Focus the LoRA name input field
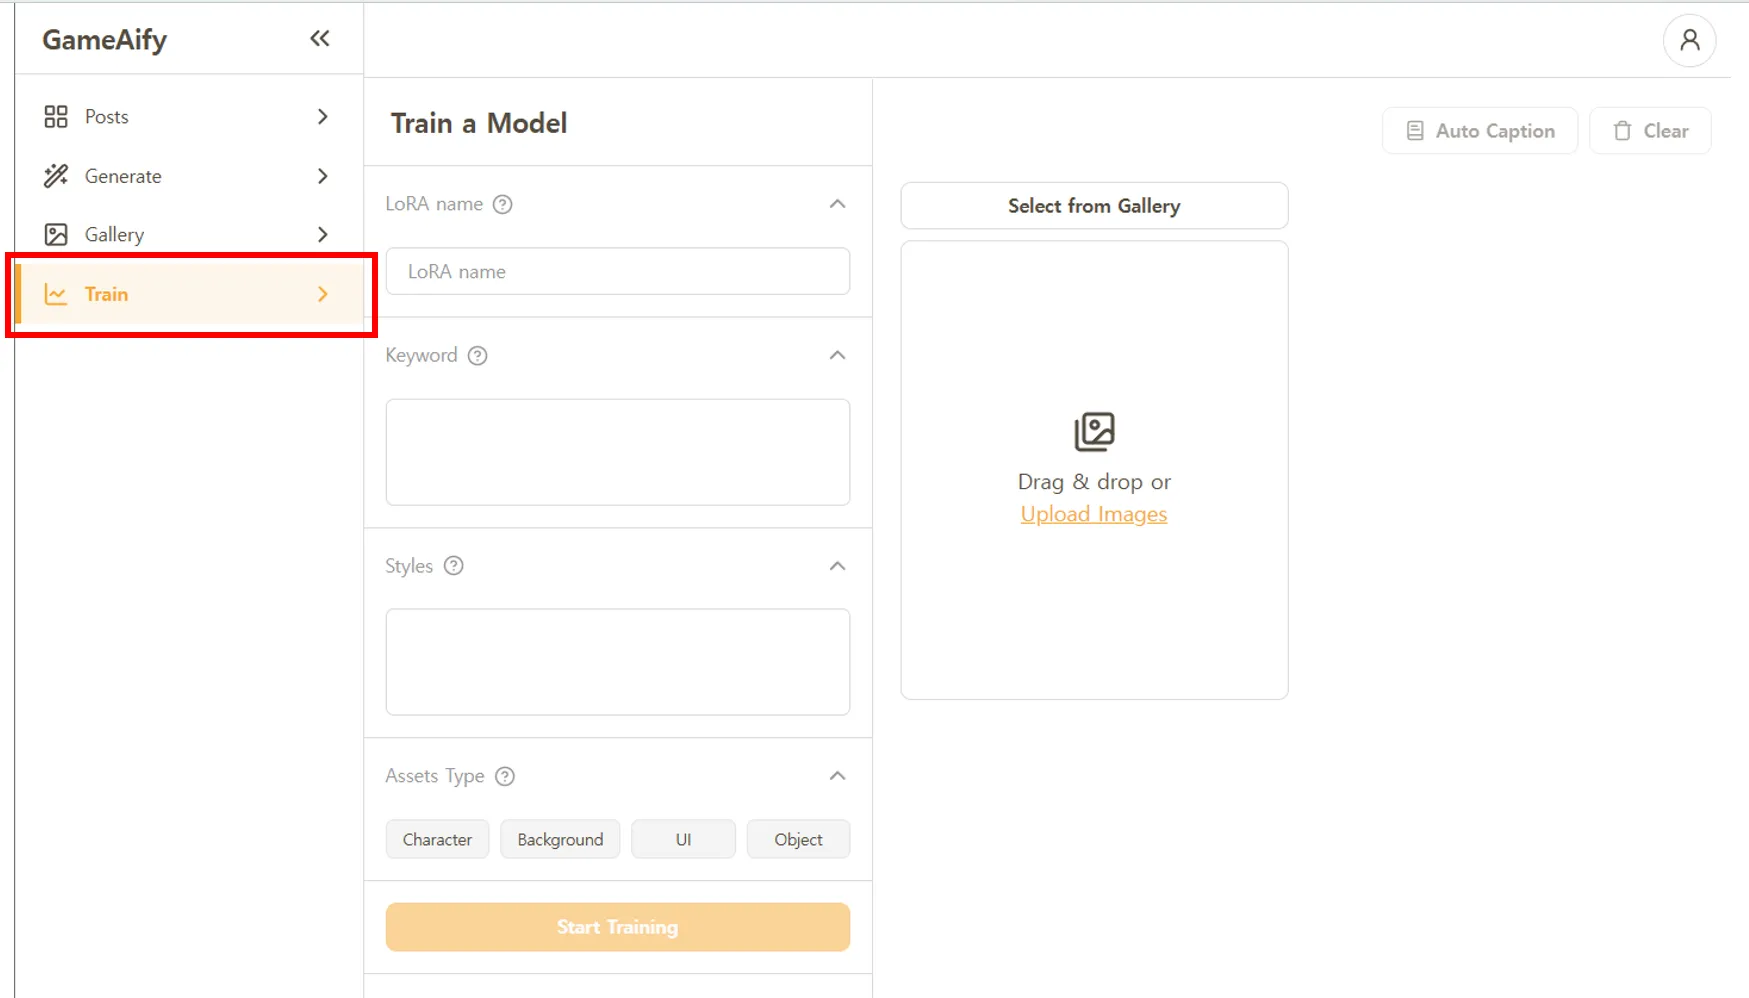This screenshot has width=1749, height=998. 618,271
